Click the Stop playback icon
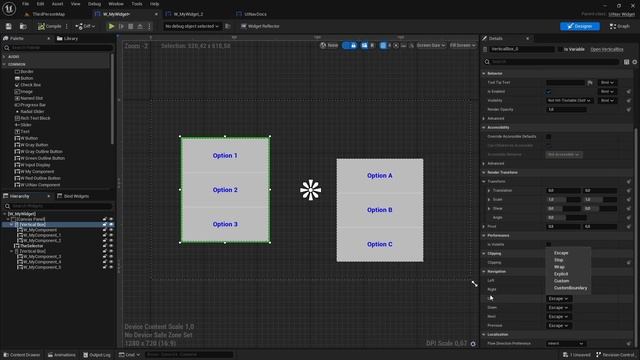The image size is (640, 360). tap(131, 26)
